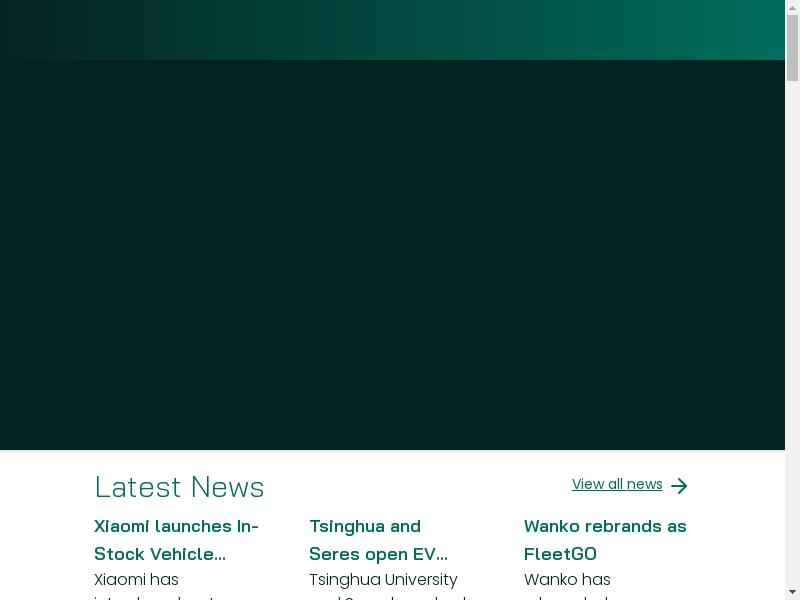Open the View all news link
Viewport: 800px width, 600px height.
617,484
